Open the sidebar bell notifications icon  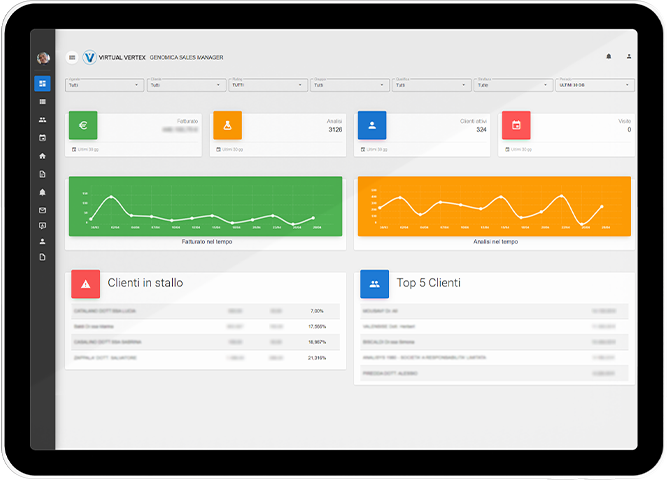click(42, 192)
